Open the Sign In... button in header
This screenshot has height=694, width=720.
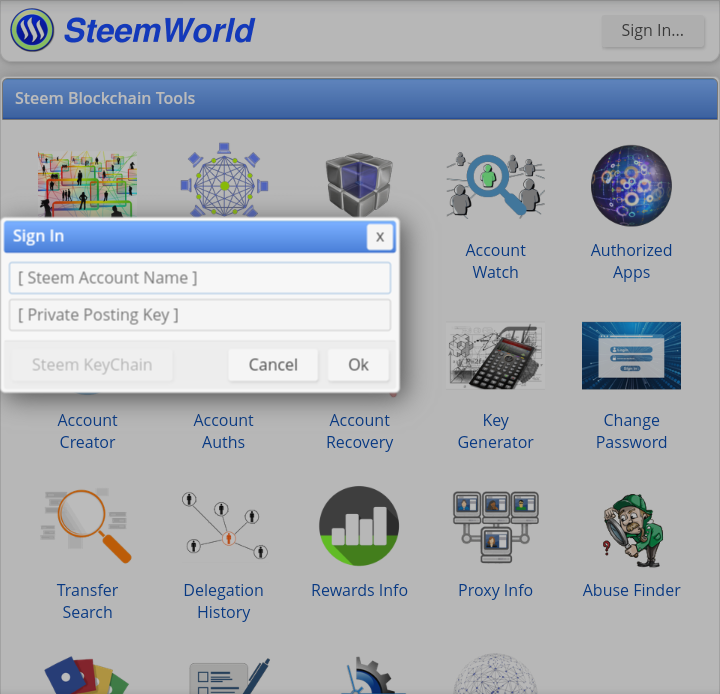click(x=652, y=31)
